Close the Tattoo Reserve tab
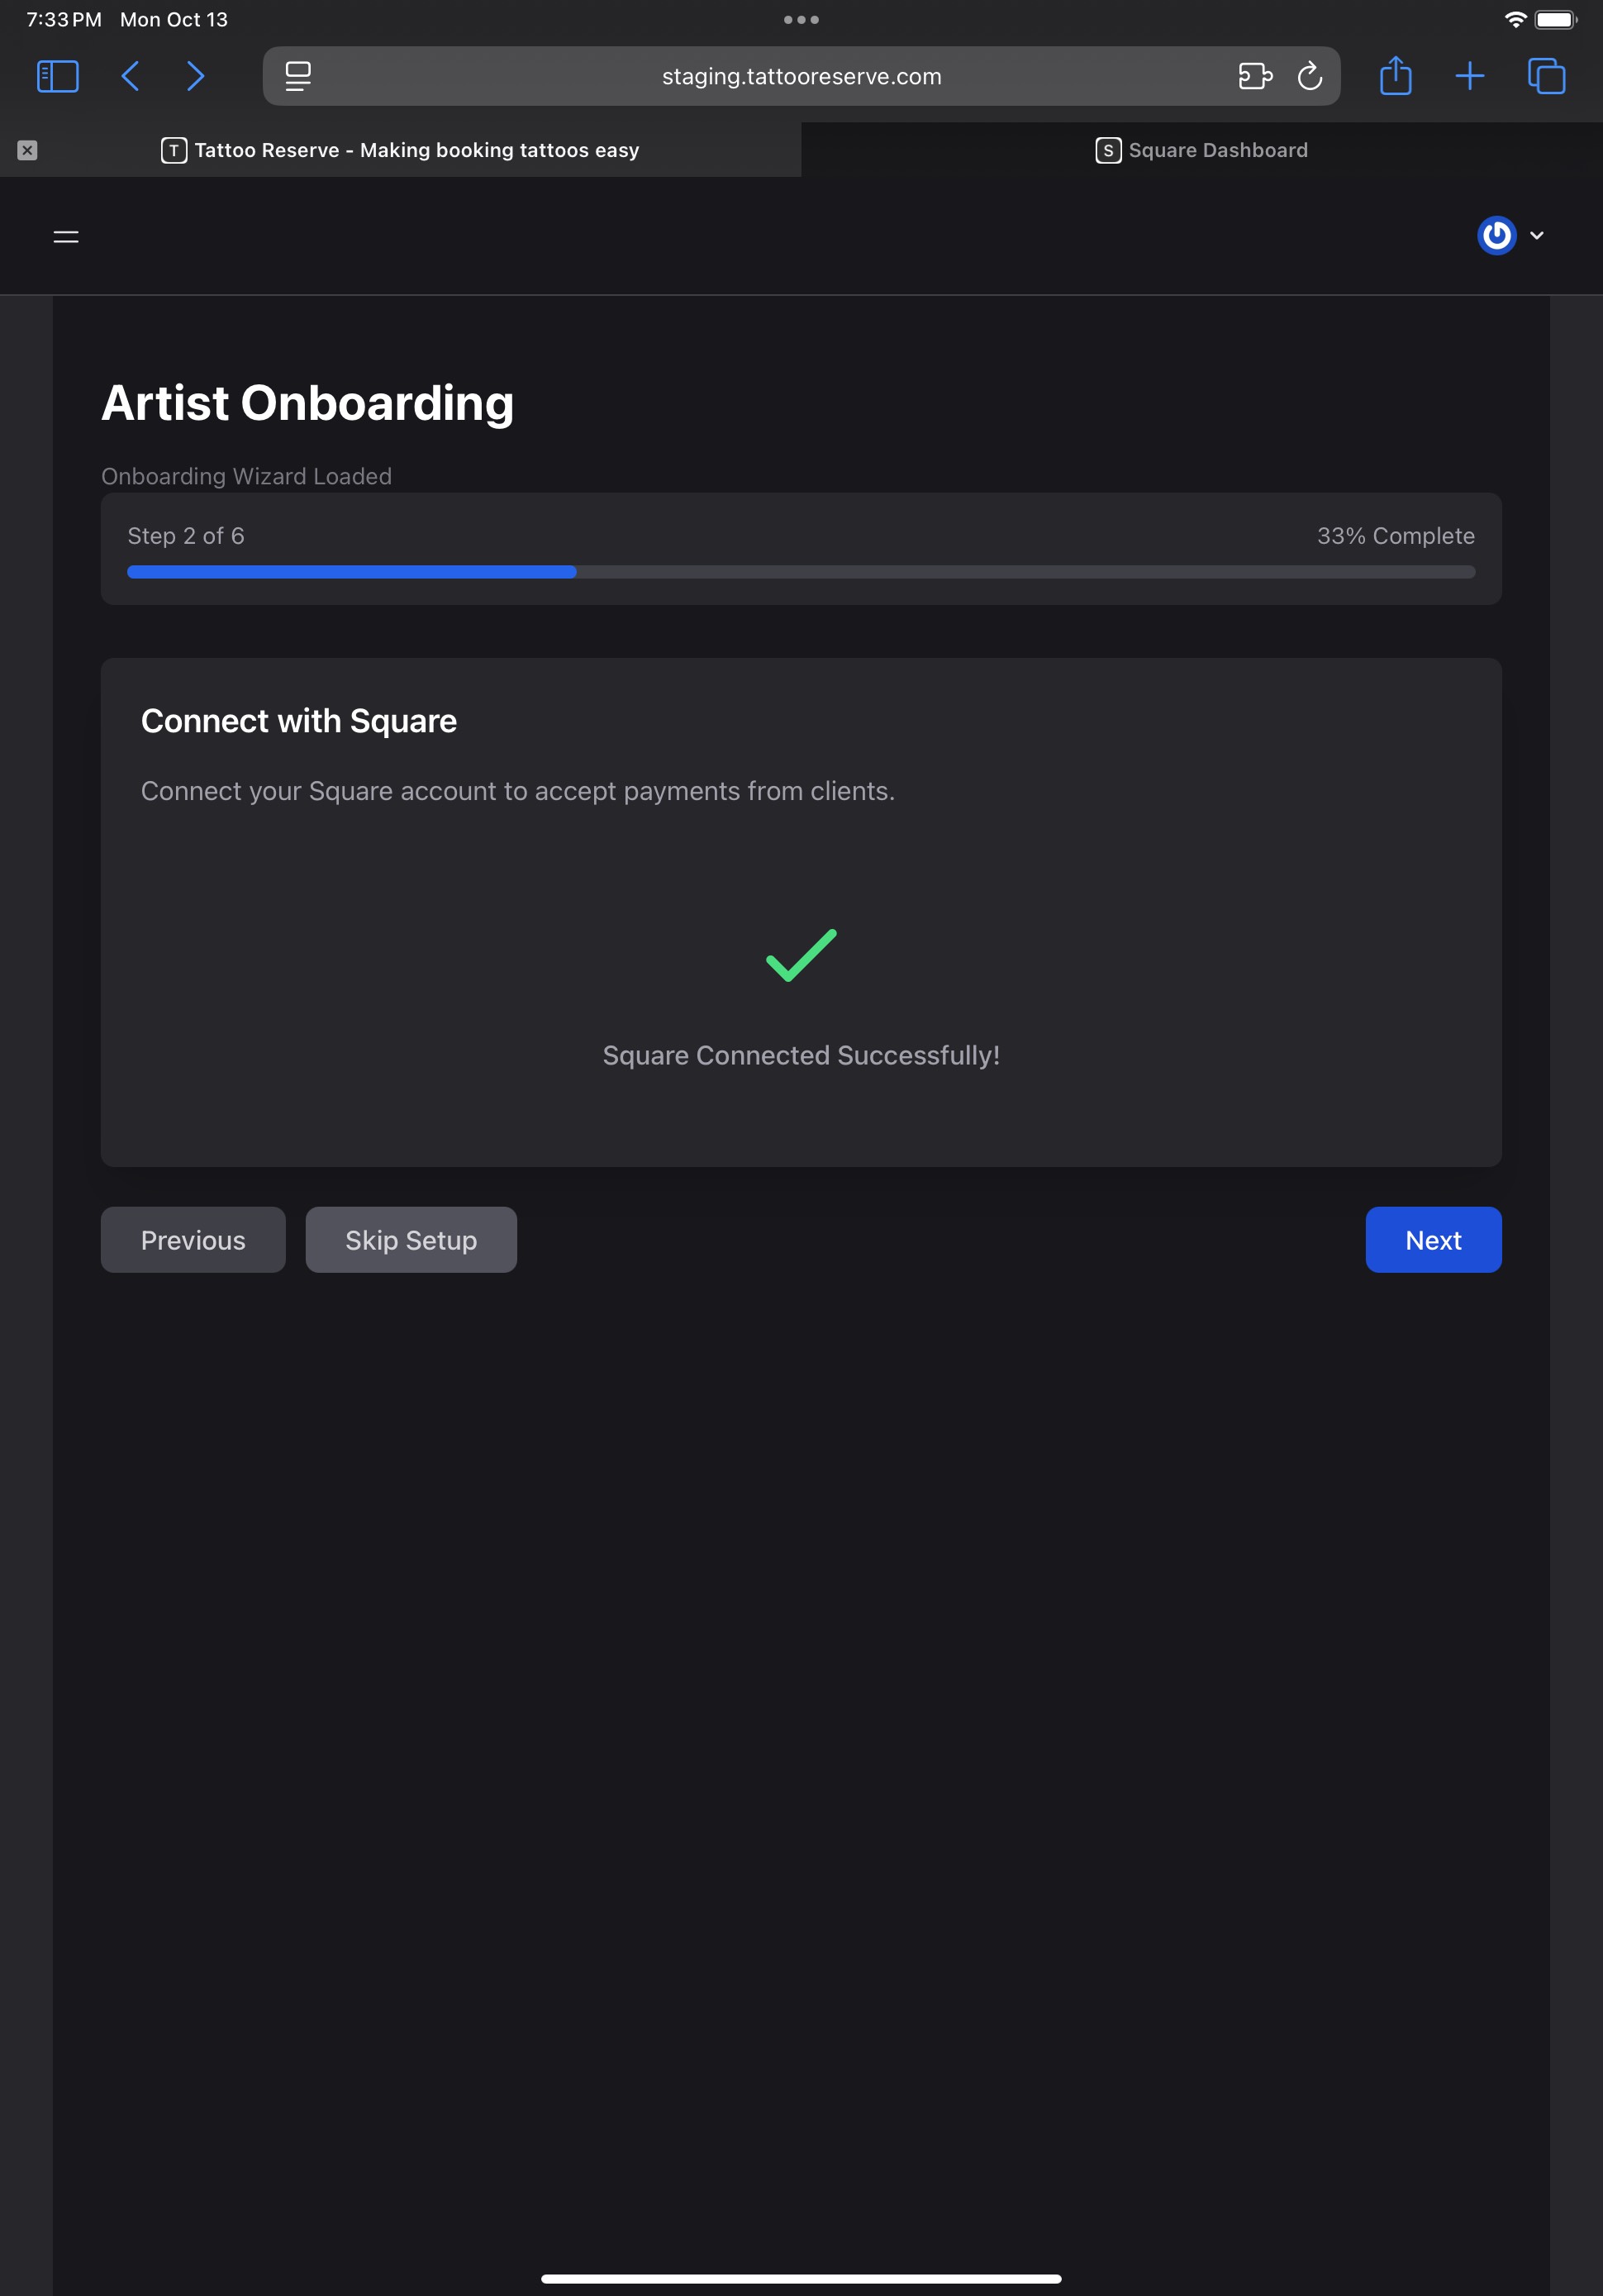 [x=27, y=150]
